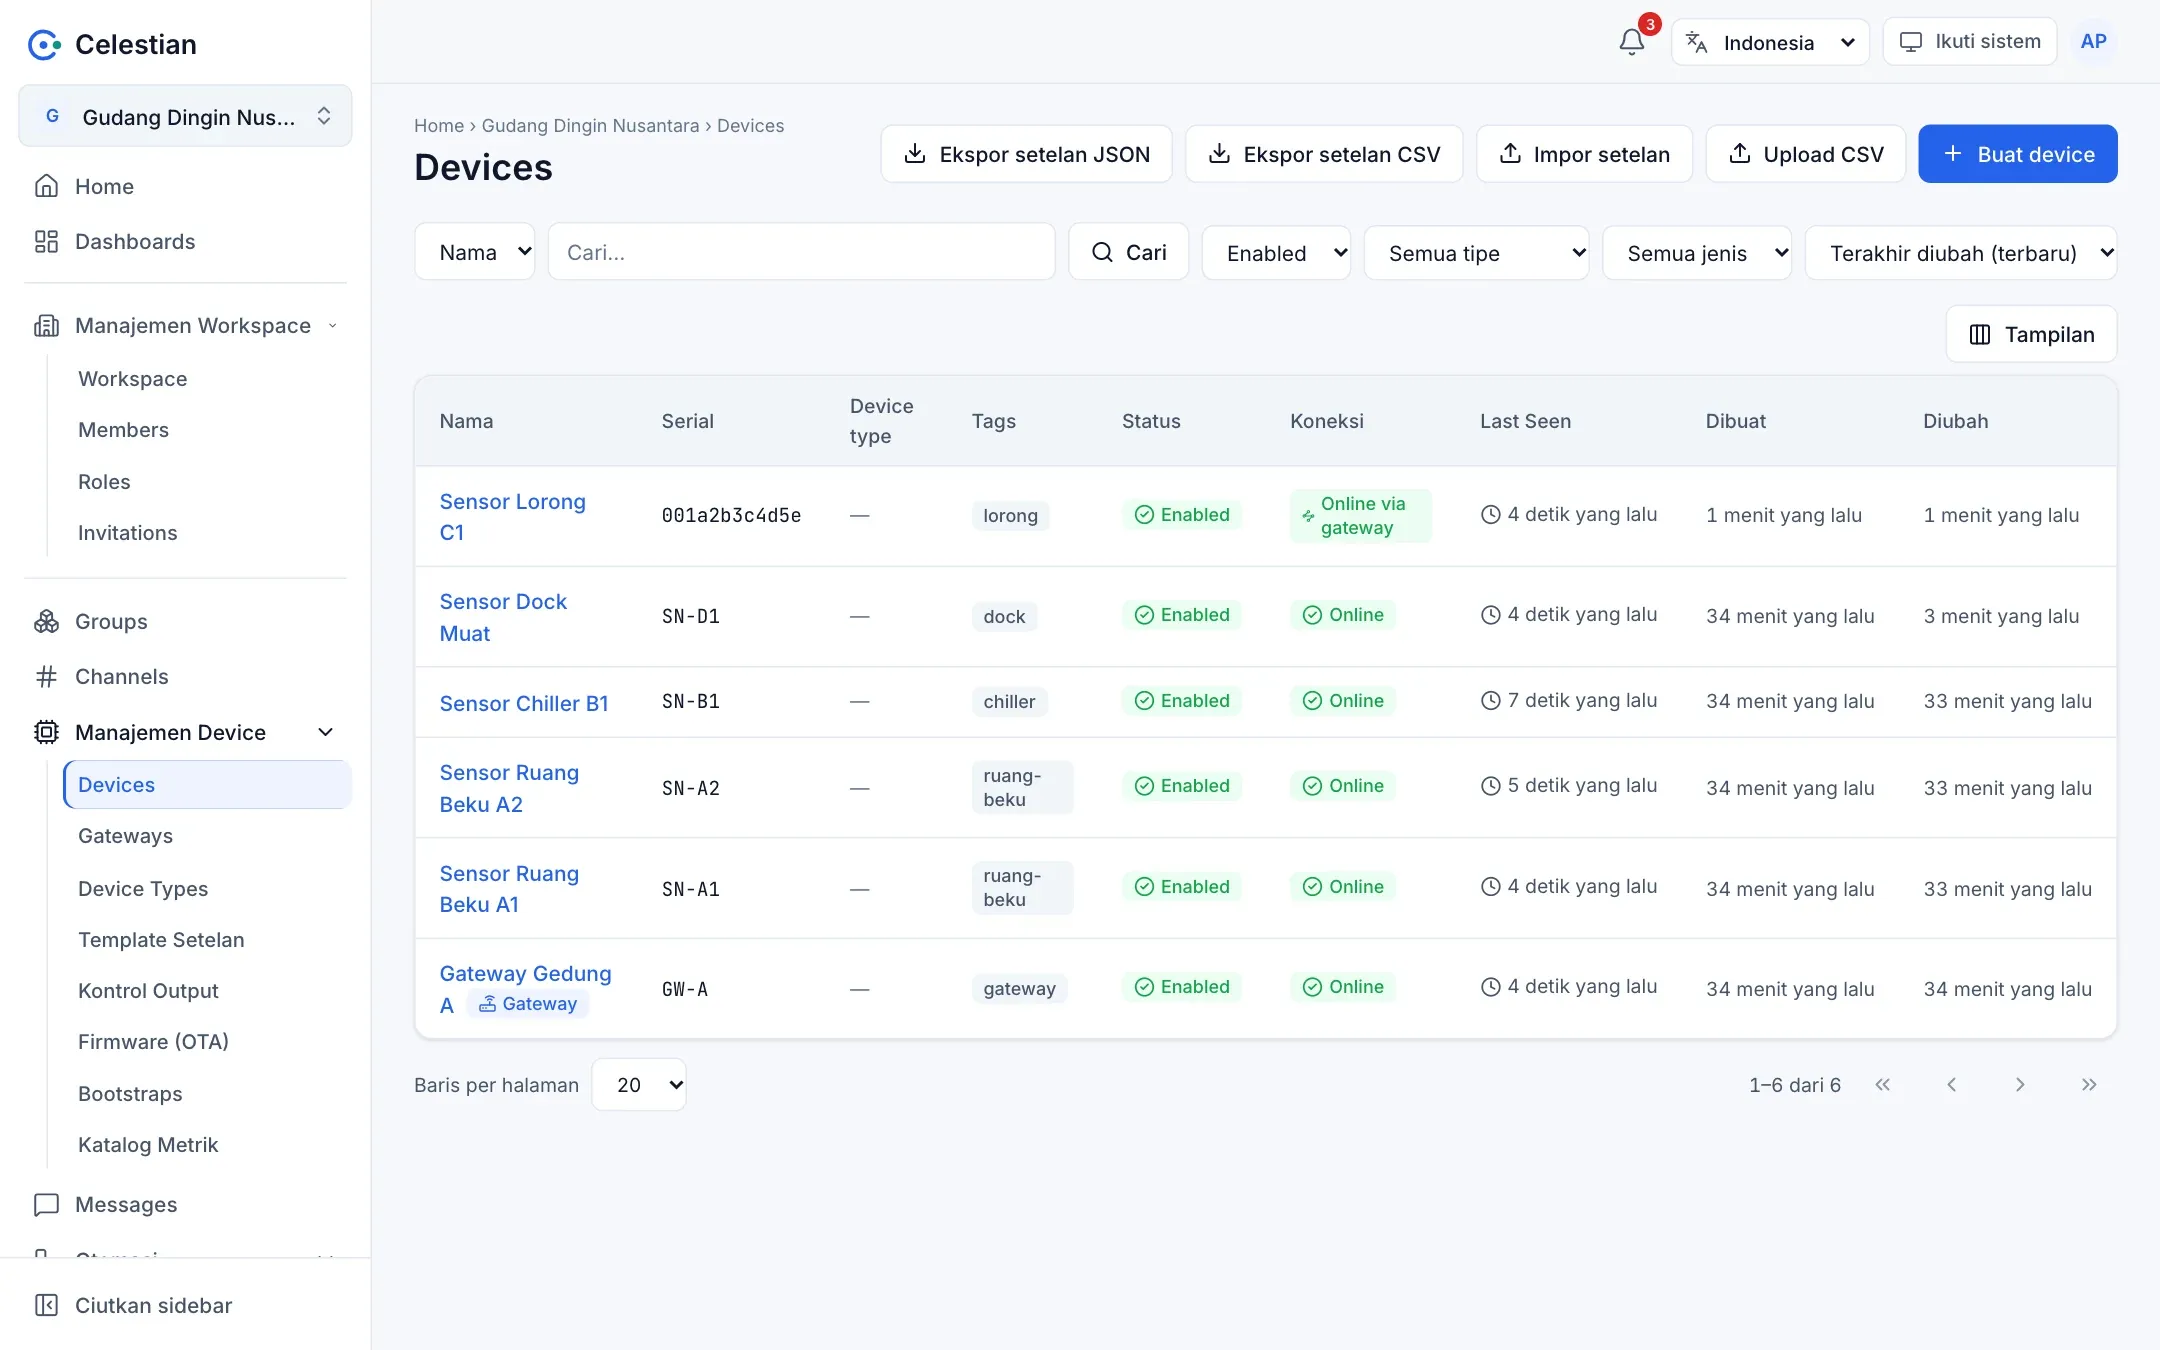Click the Messages chat icon
This screenshot has width=2160, height=1350.
[x=46, y=1205]
